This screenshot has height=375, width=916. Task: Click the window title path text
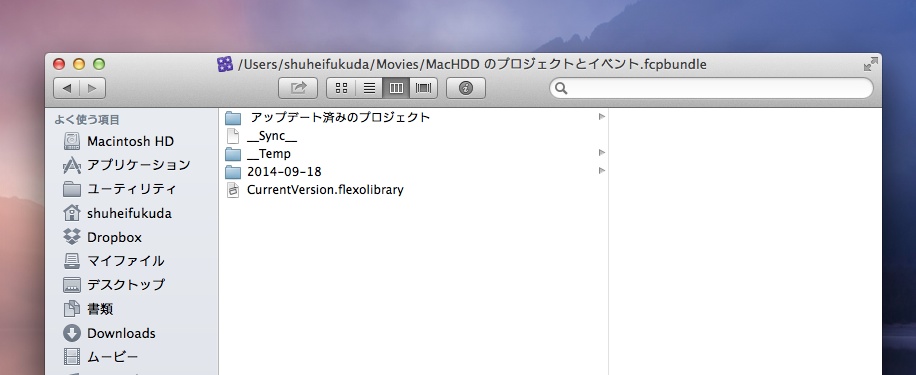tap(472, 64)
